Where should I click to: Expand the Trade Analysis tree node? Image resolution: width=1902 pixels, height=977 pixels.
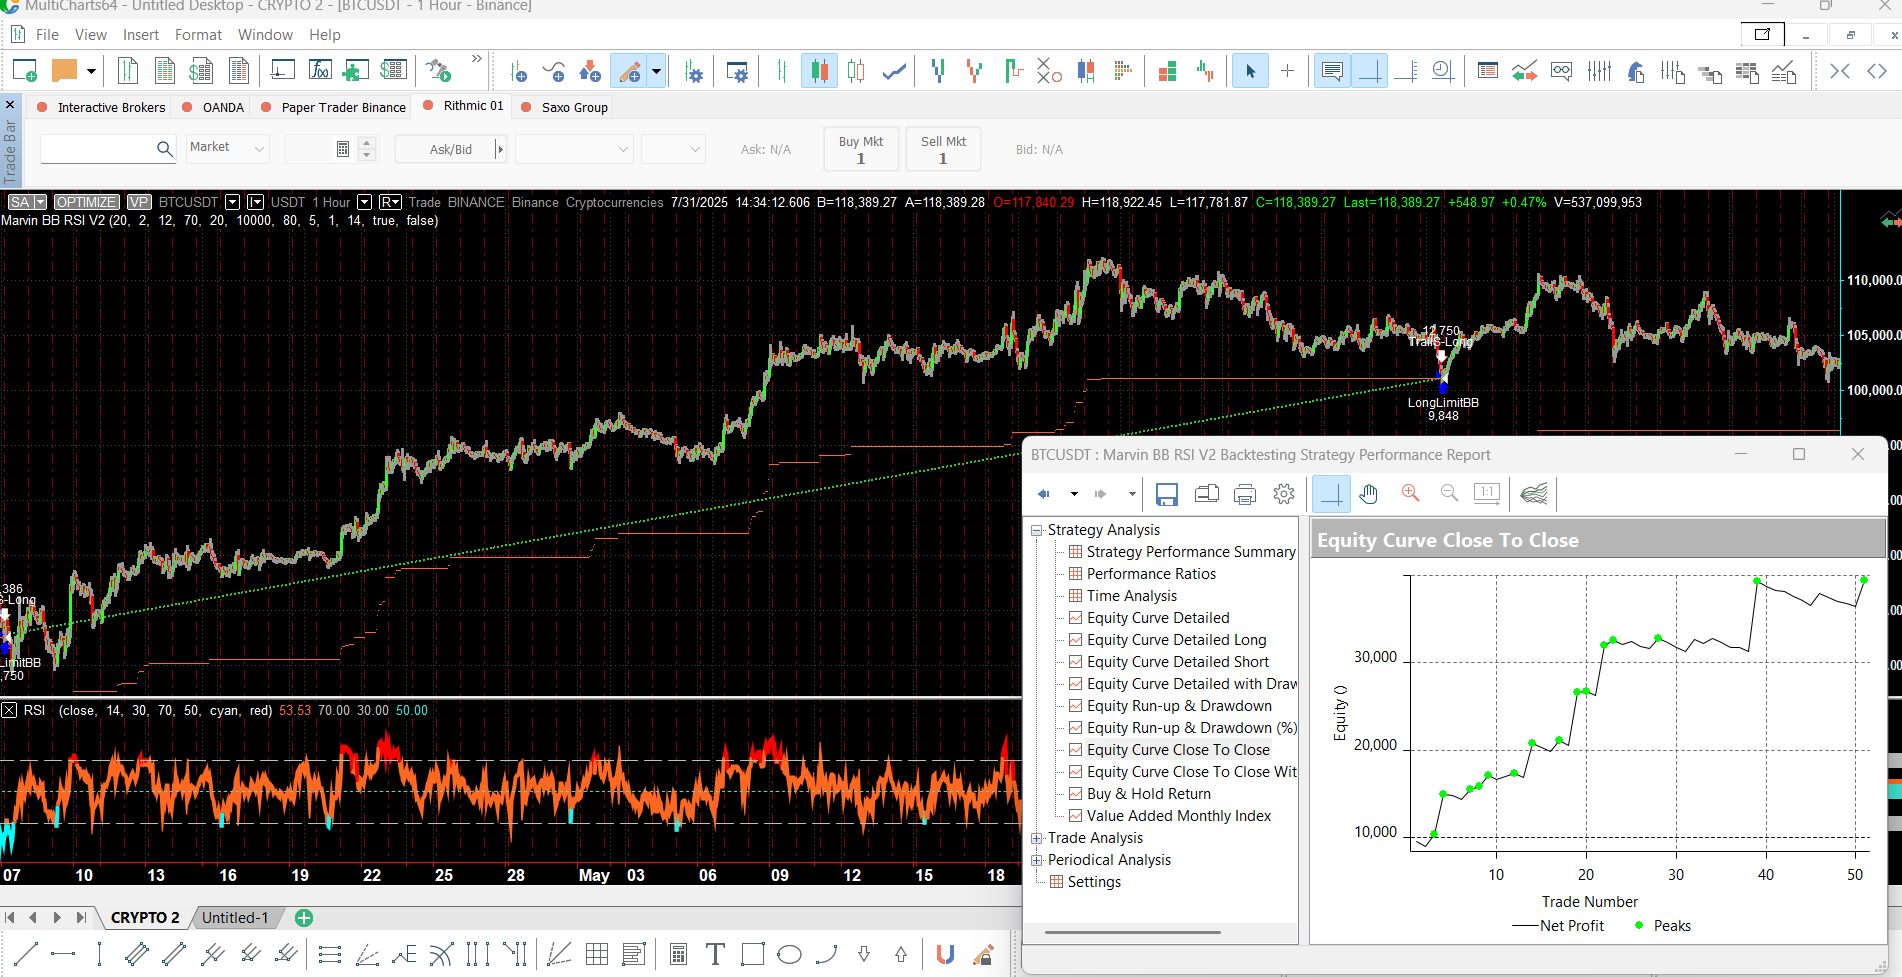[x=1037, y=838]
